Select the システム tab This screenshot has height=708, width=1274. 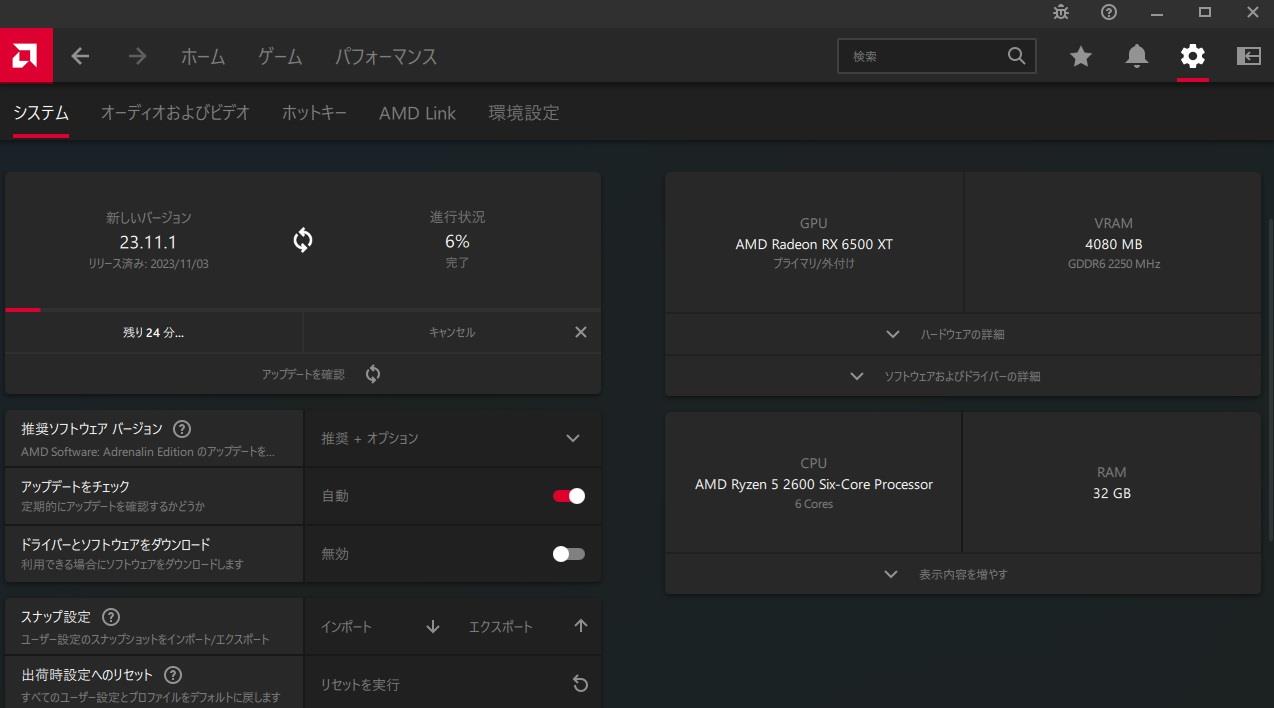41,113
